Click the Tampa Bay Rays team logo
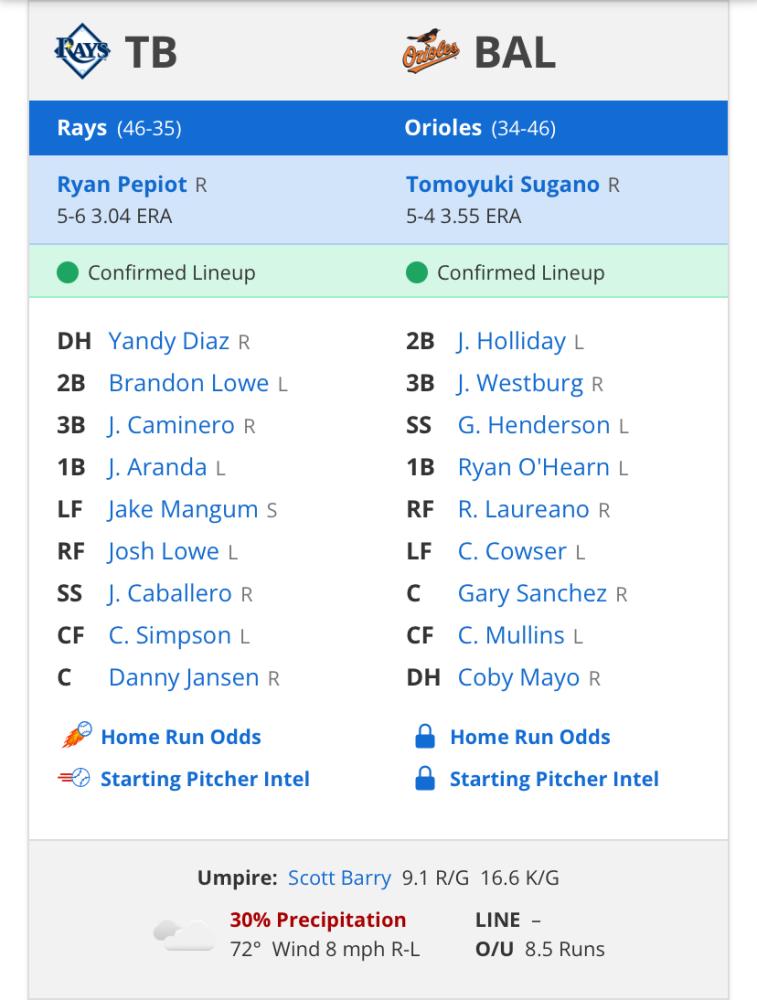This screenshot has width=757, height=1000. pos(82,51)
